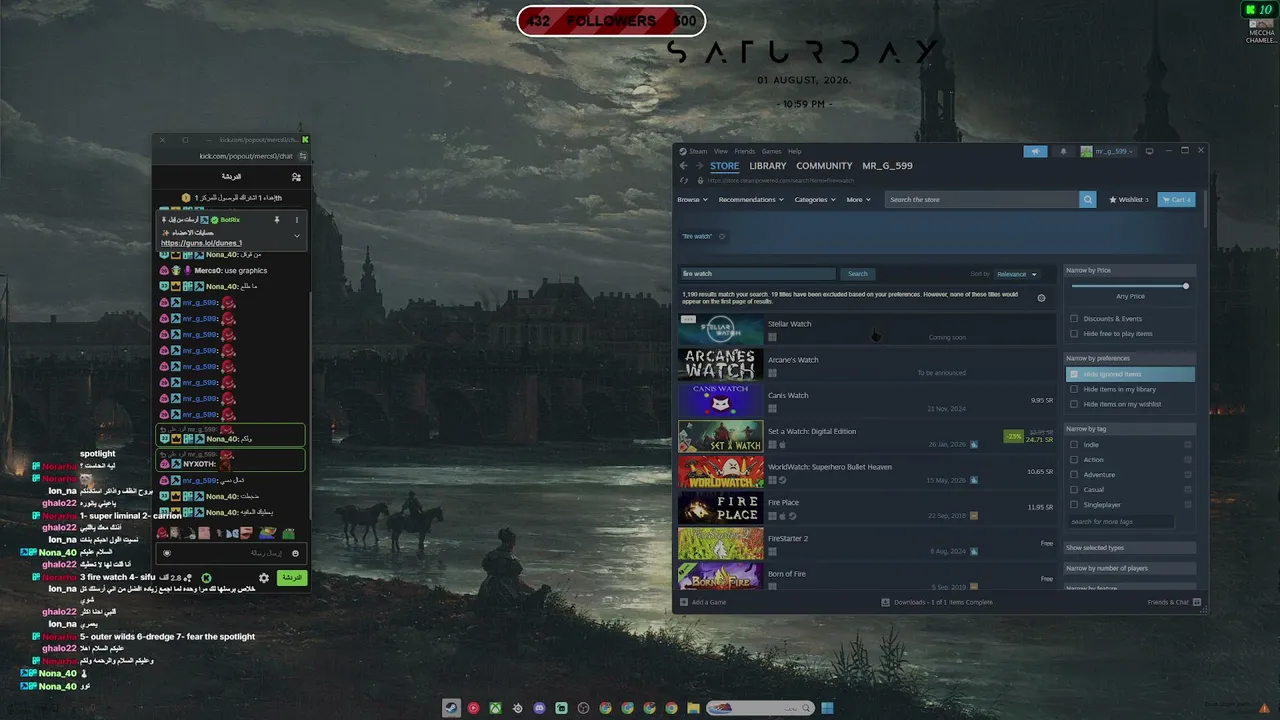Screen dimensions: 1280x720
Task: Open Friends & Chat icon in Steam
Action: click(1197, 602)
